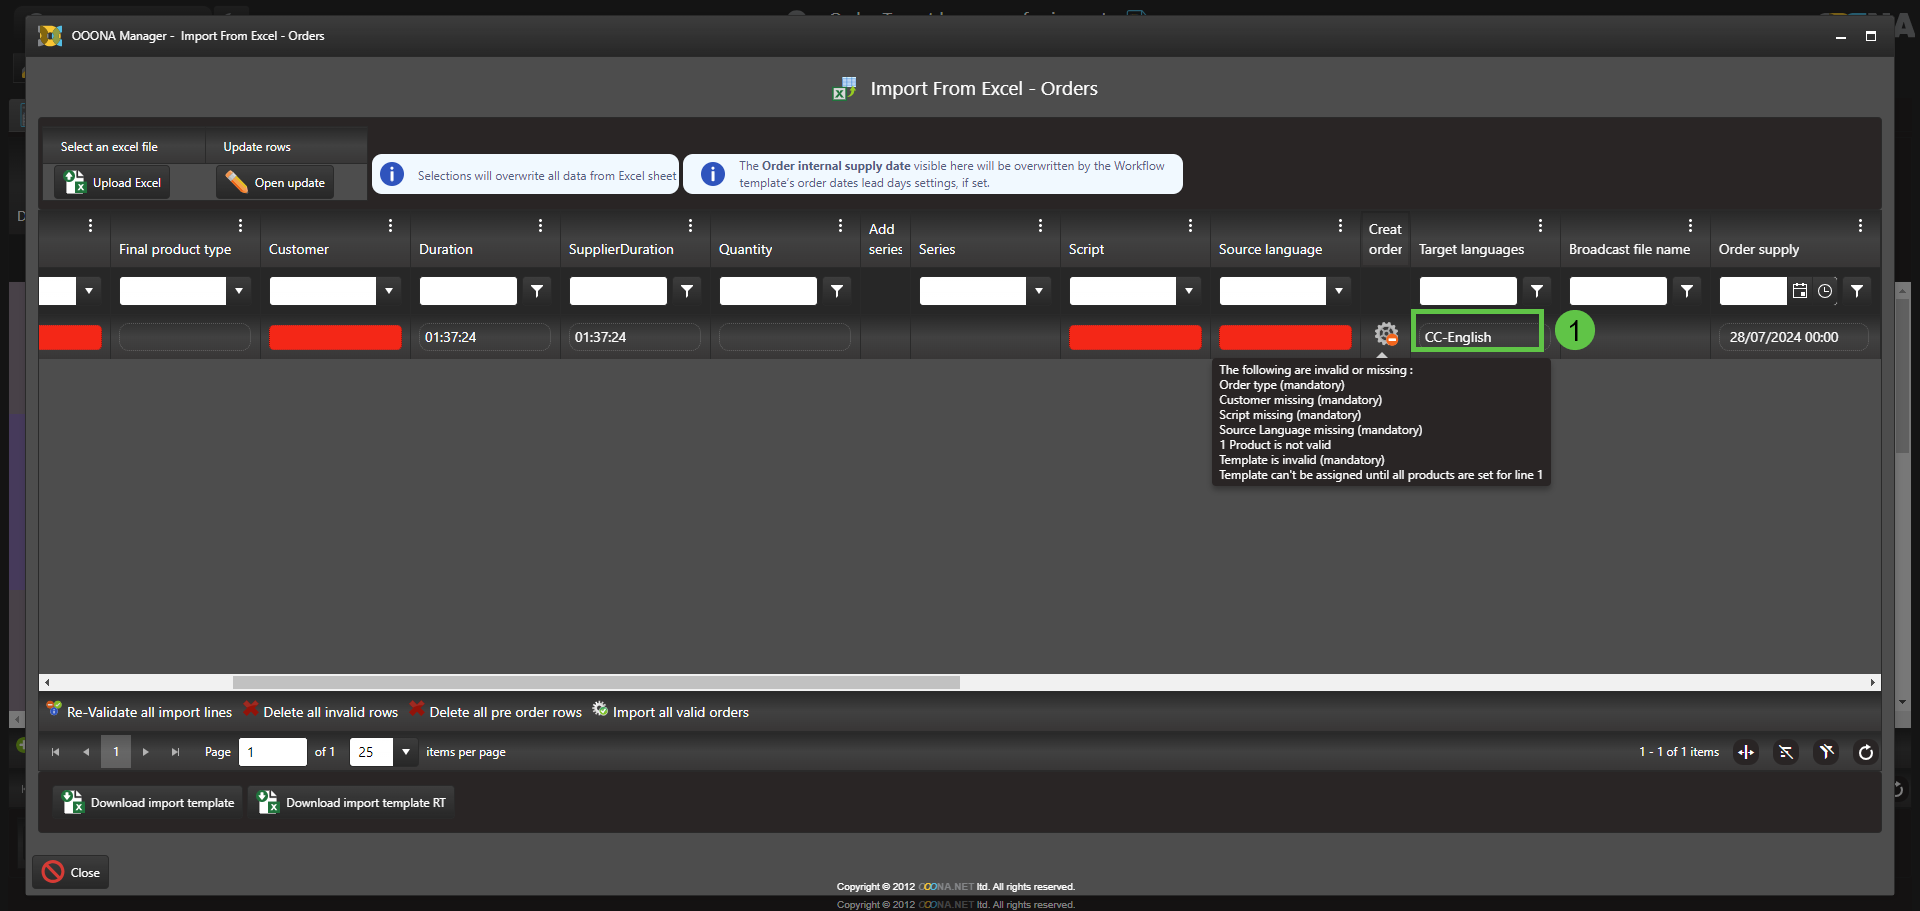Reset column widths in grid footer

[x=1746, y=752]
